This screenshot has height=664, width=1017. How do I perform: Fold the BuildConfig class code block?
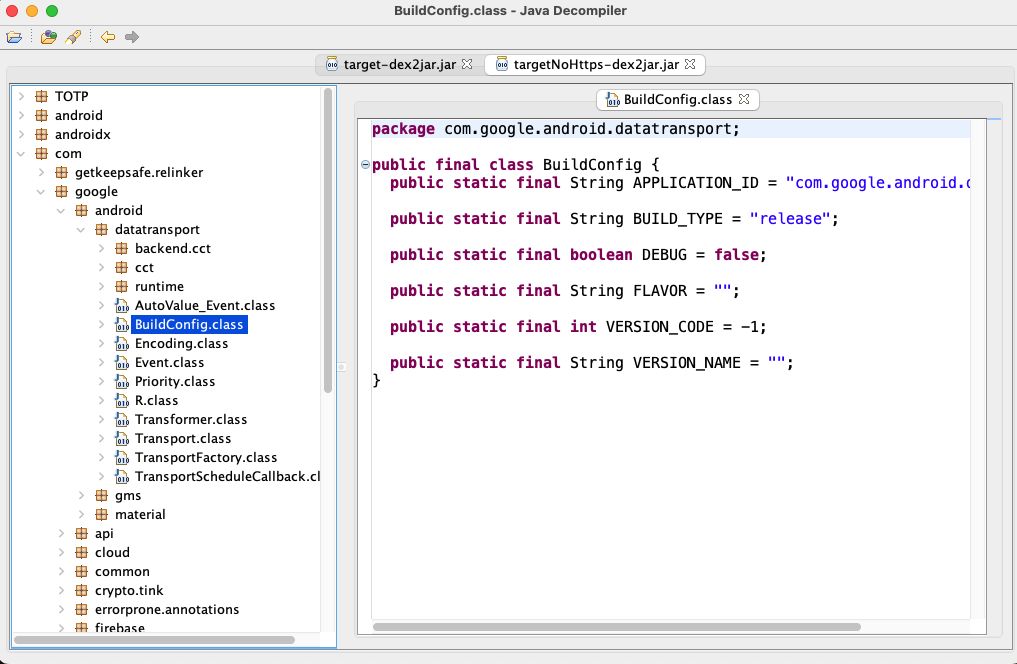365,165
